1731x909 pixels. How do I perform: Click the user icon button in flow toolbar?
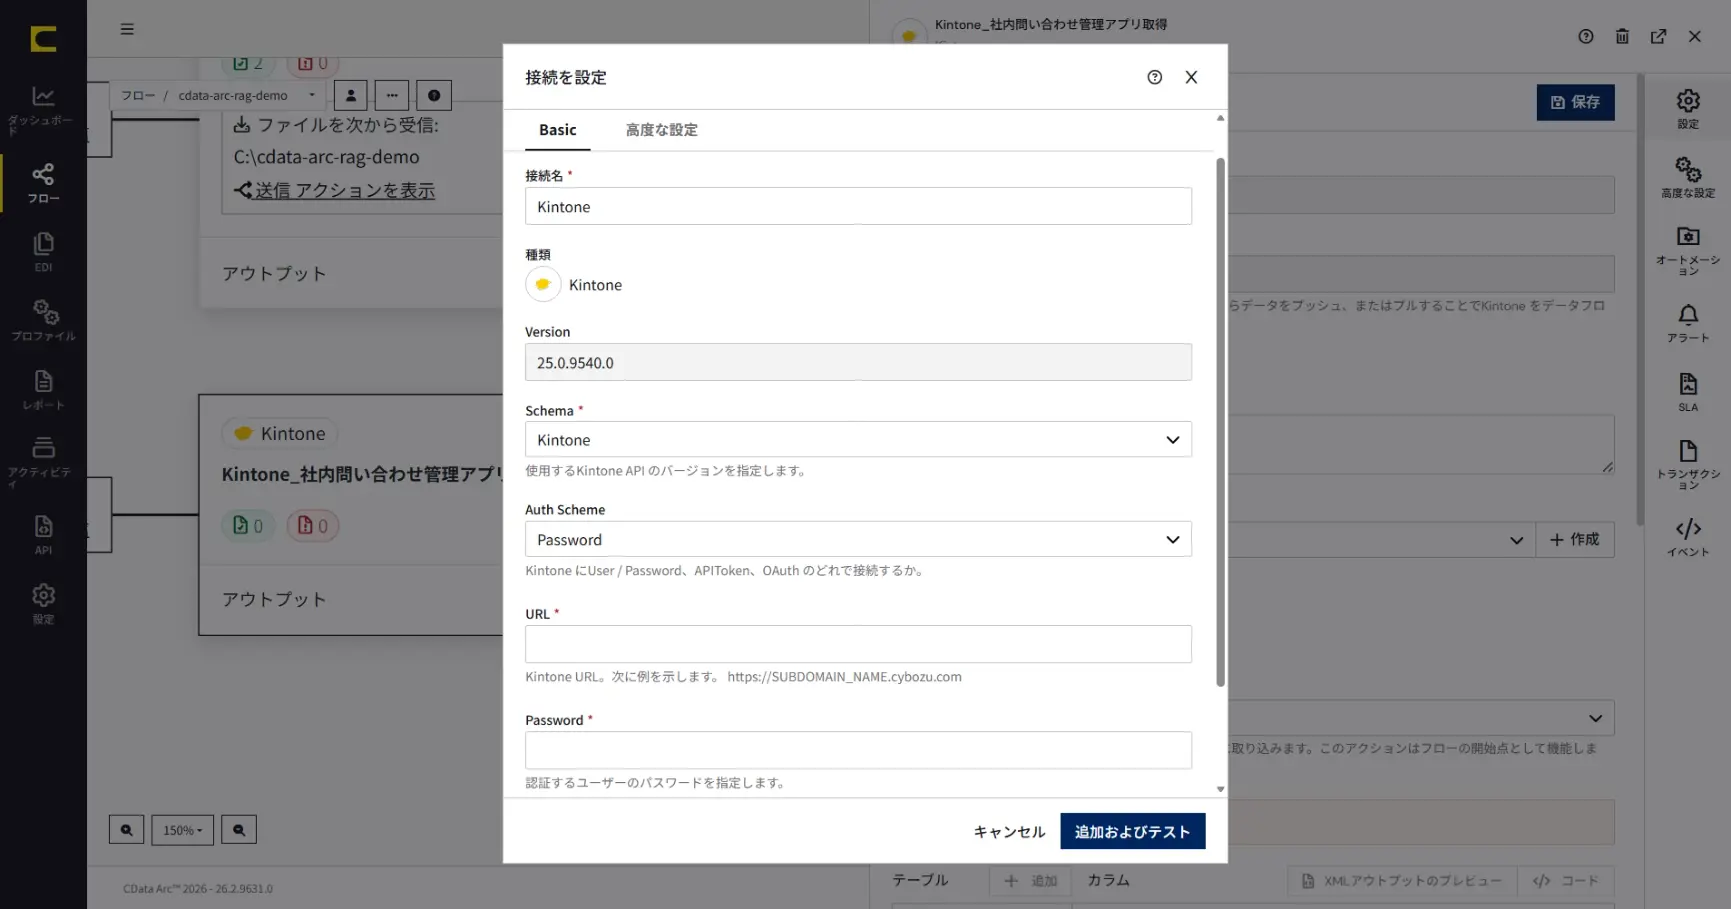[x=351, y=95]
